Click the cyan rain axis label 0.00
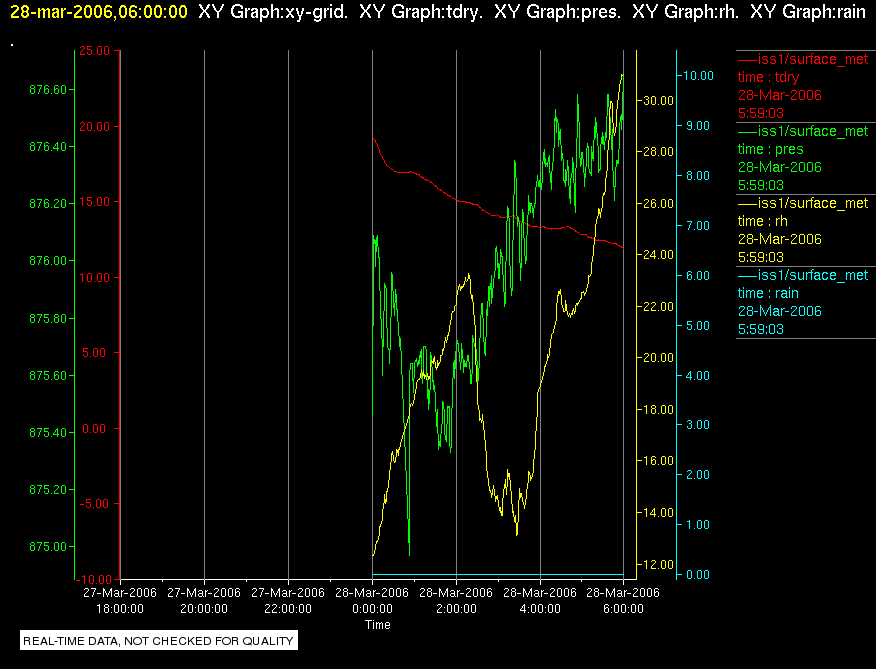The height and width of the screenshot is (669, 876). tap(698, 575)
